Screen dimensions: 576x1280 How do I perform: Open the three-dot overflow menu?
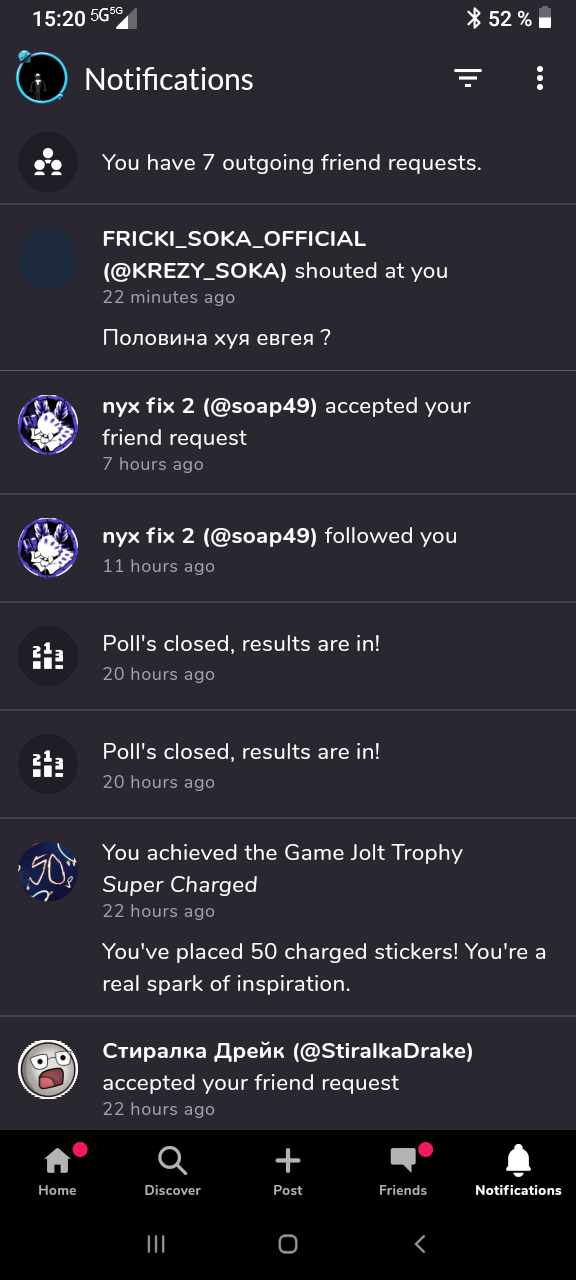pos(540,78)
